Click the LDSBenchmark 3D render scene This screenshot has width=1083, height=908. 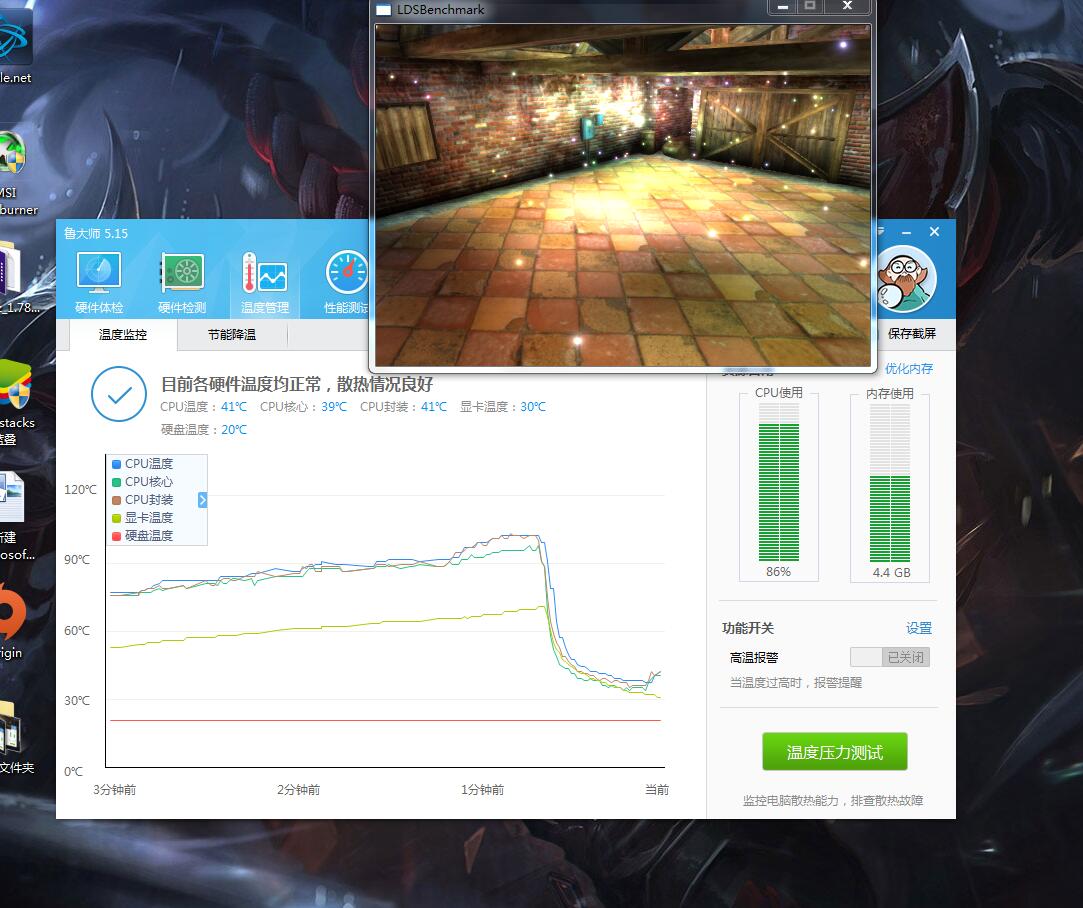pos(622,195)
